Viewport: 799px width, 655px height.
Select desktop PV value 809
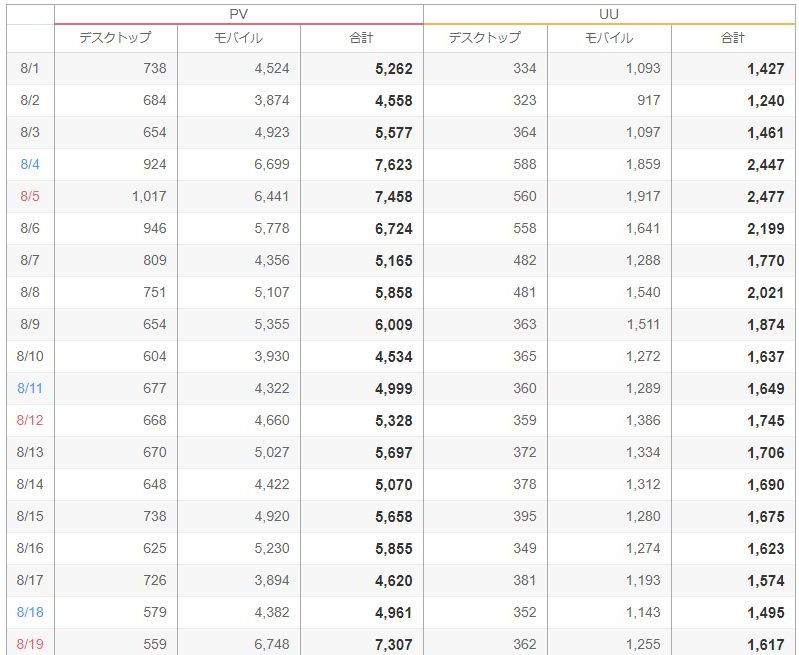[x=154, y=260]
